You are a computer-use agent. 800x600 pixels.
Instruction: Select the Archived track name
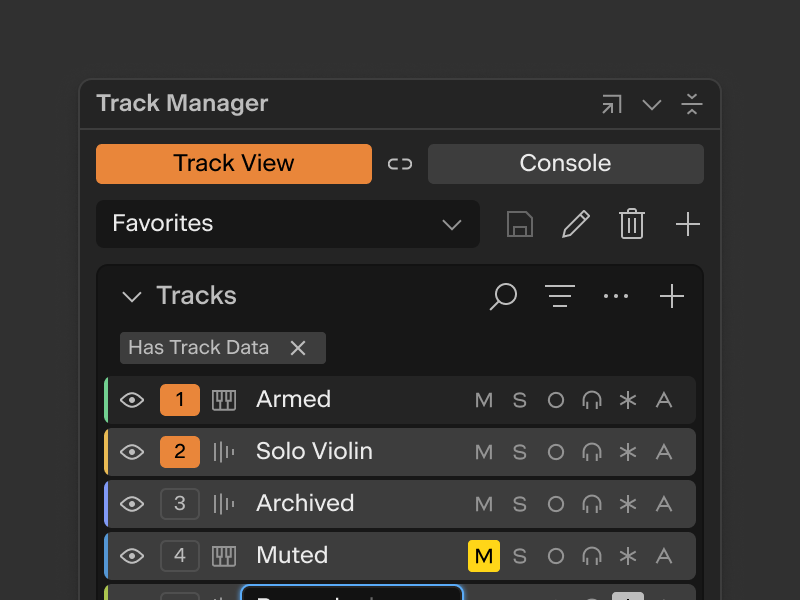[305, 504]
